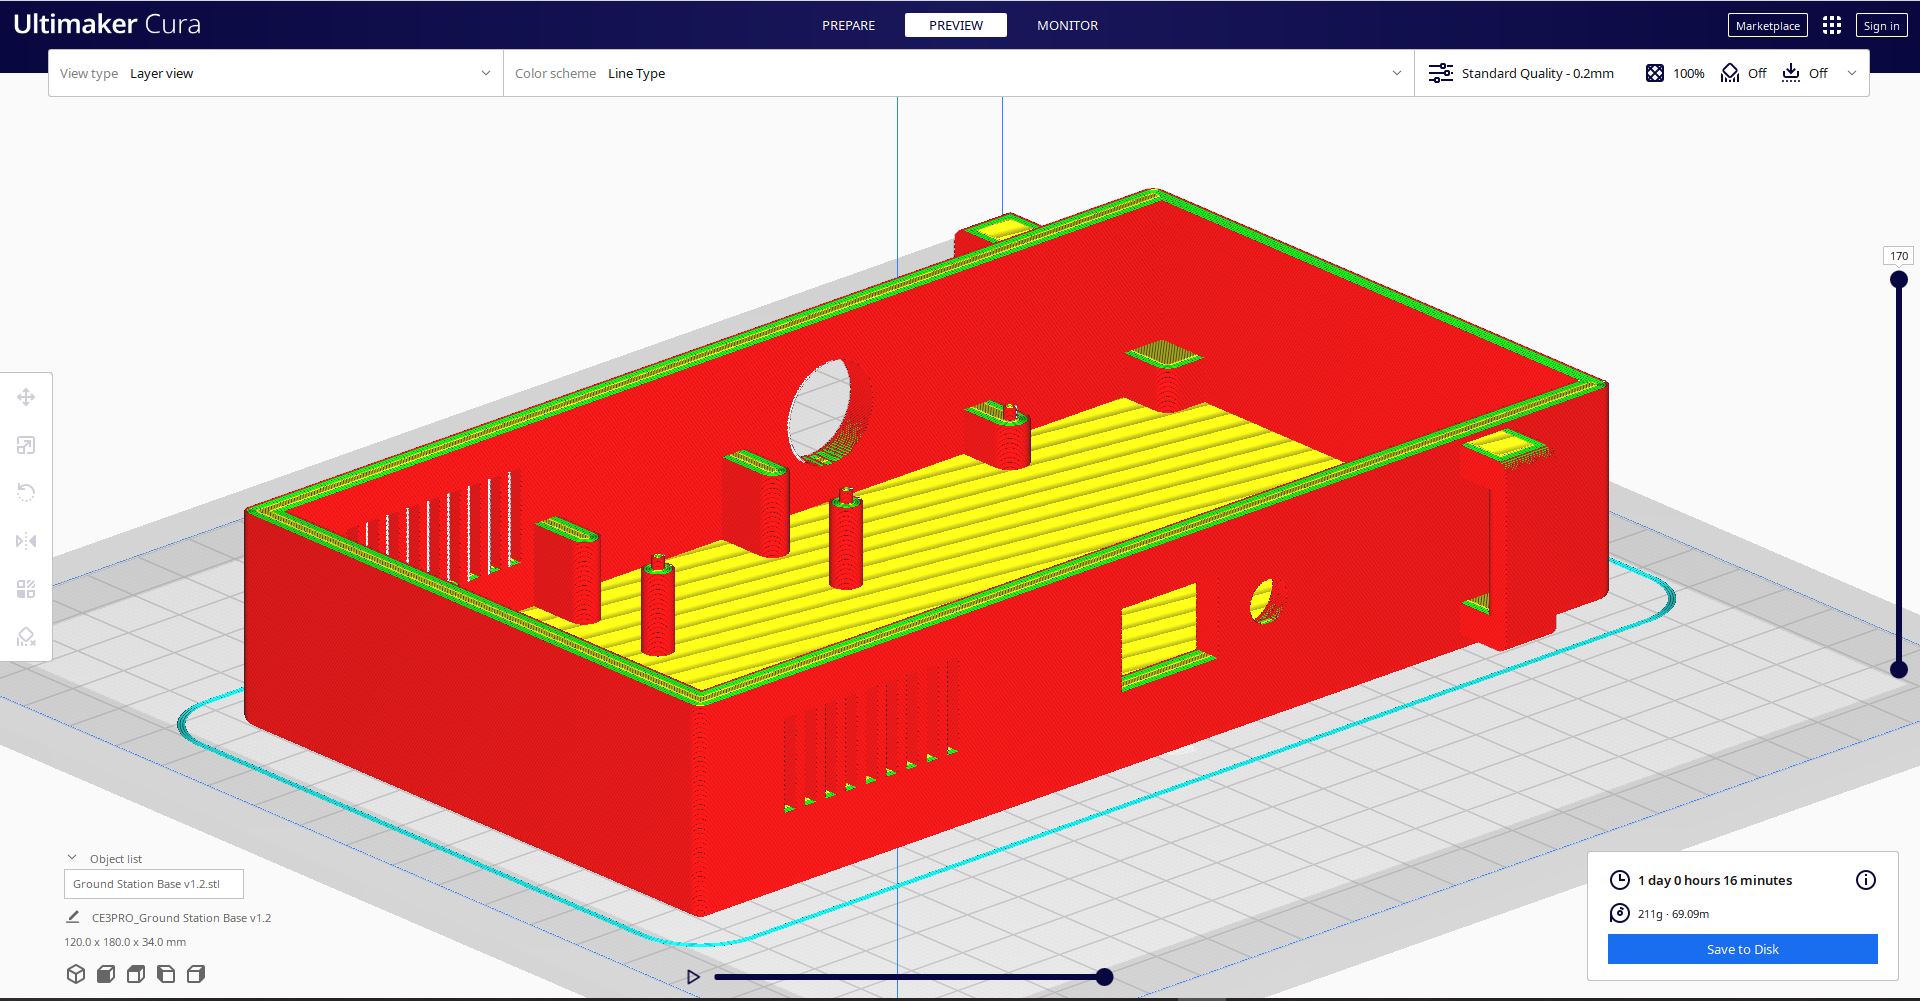
Task: Select the Rotate tool in left toolbar
Action: (26, 492)
